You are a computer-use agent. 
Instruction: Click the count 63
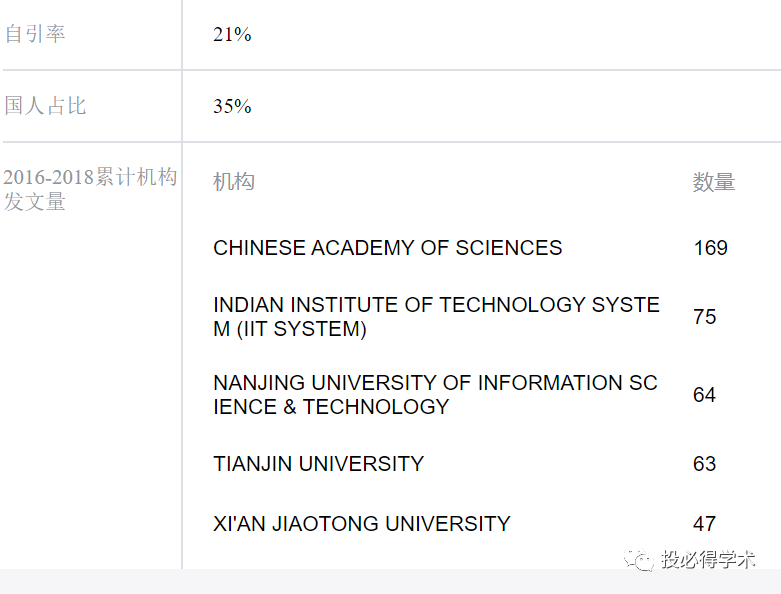pos(704,464)
